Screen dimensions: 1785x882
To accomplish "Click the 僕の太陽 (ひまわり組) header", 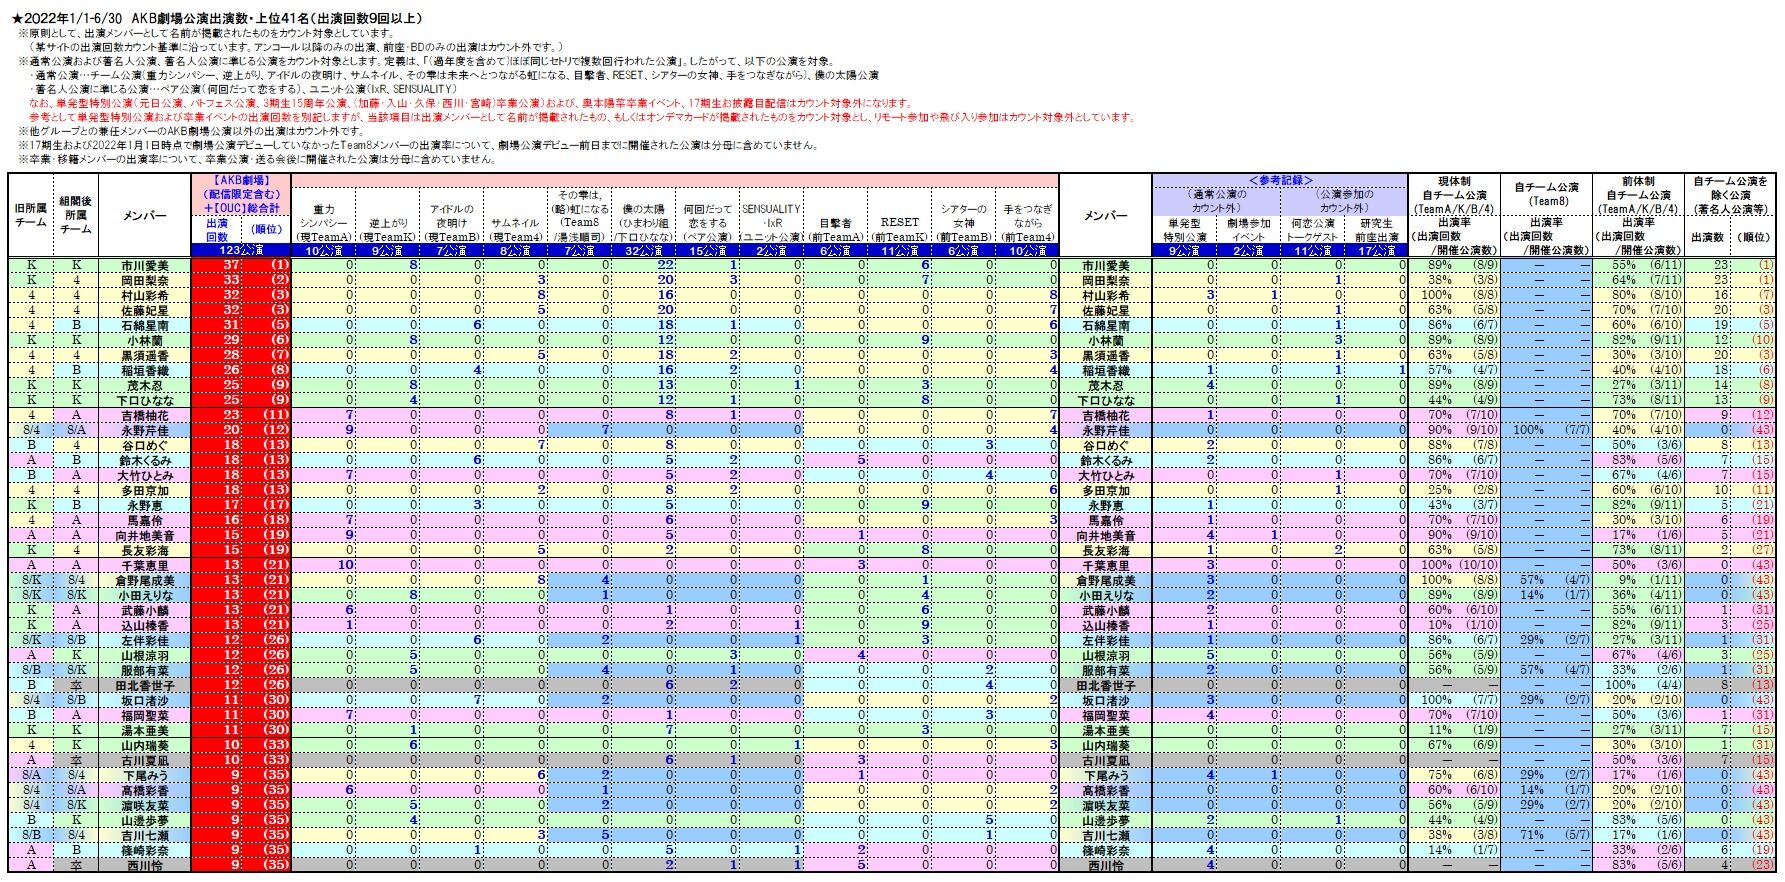I will tap(643, 223).
